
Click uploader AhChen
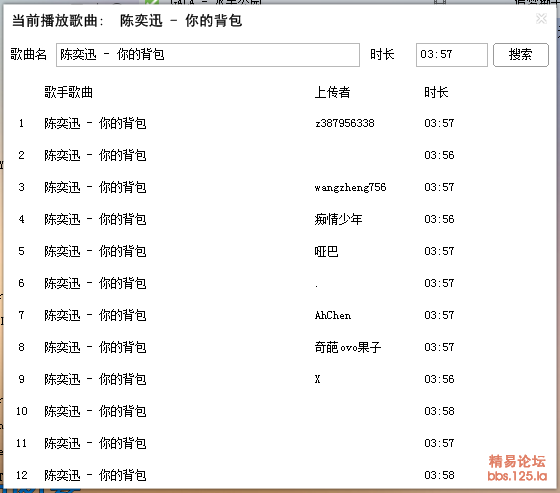(x=333, y=315)
